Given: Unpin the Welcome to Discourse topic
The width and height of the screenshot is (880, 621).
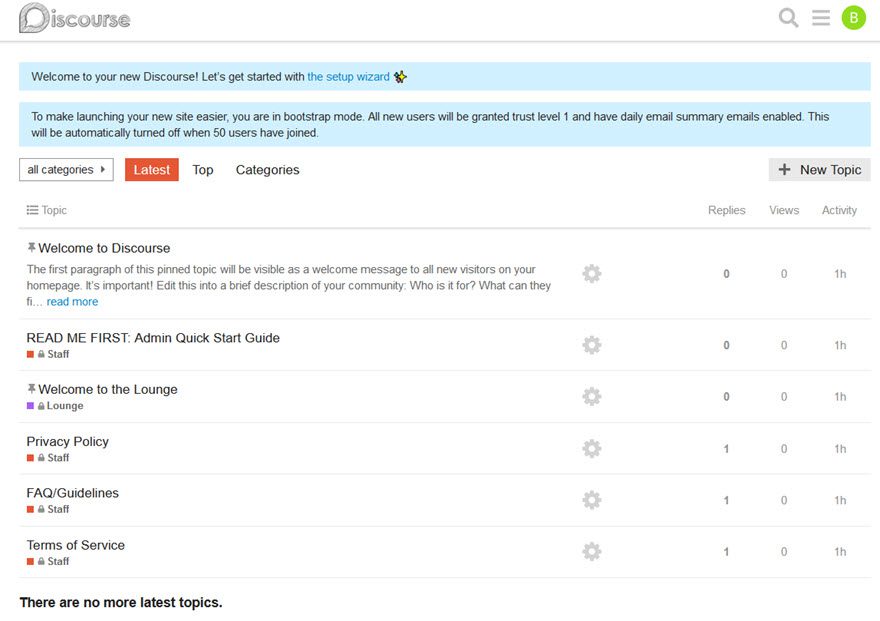Looking at the screenshot, I should tap(30, 246).
